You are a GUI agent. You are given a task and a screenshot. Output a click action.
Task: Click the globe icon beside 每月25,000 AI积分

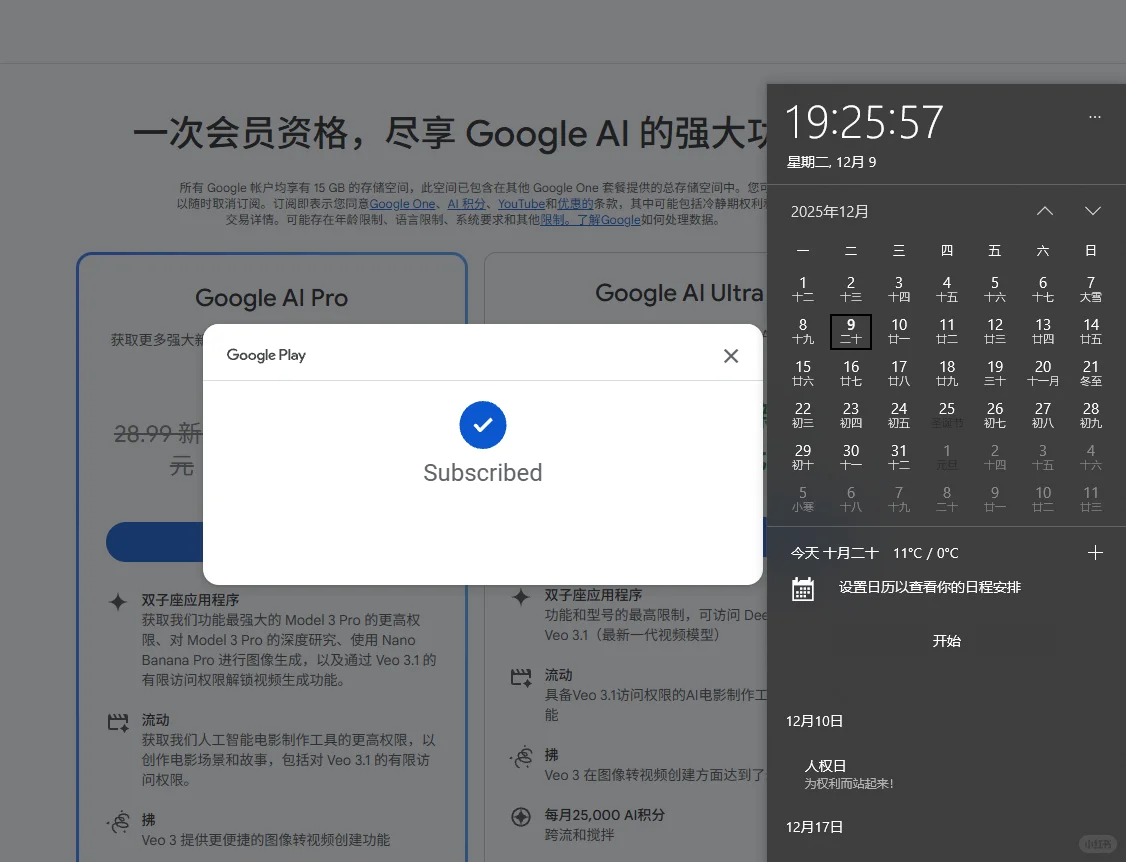pos(521,815)
